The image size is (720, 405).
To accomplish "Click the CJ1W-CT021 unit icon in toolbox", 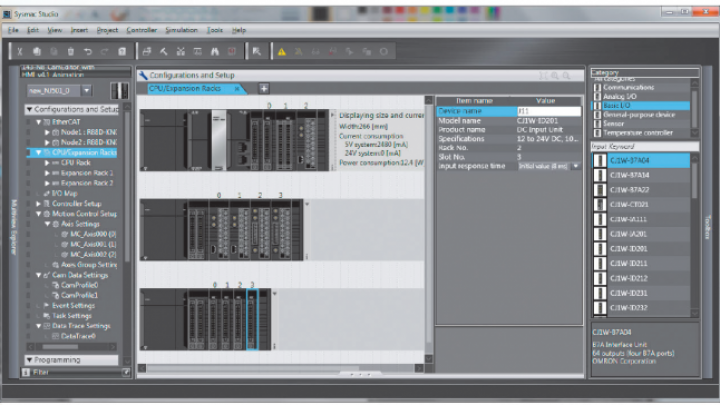I will (600, 204).
